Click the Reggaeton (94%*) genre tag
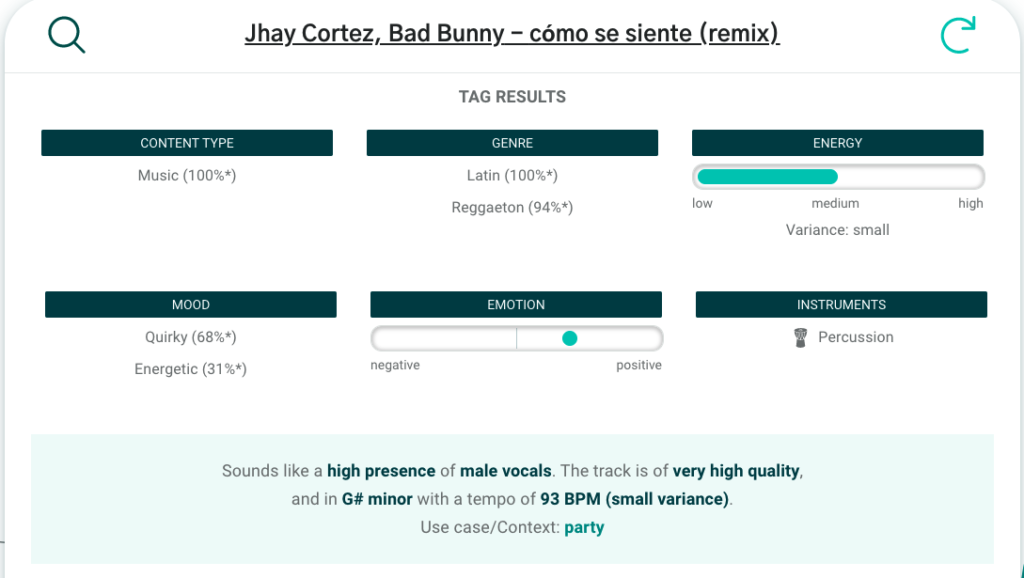The image size is (1024, 578). 512,207
